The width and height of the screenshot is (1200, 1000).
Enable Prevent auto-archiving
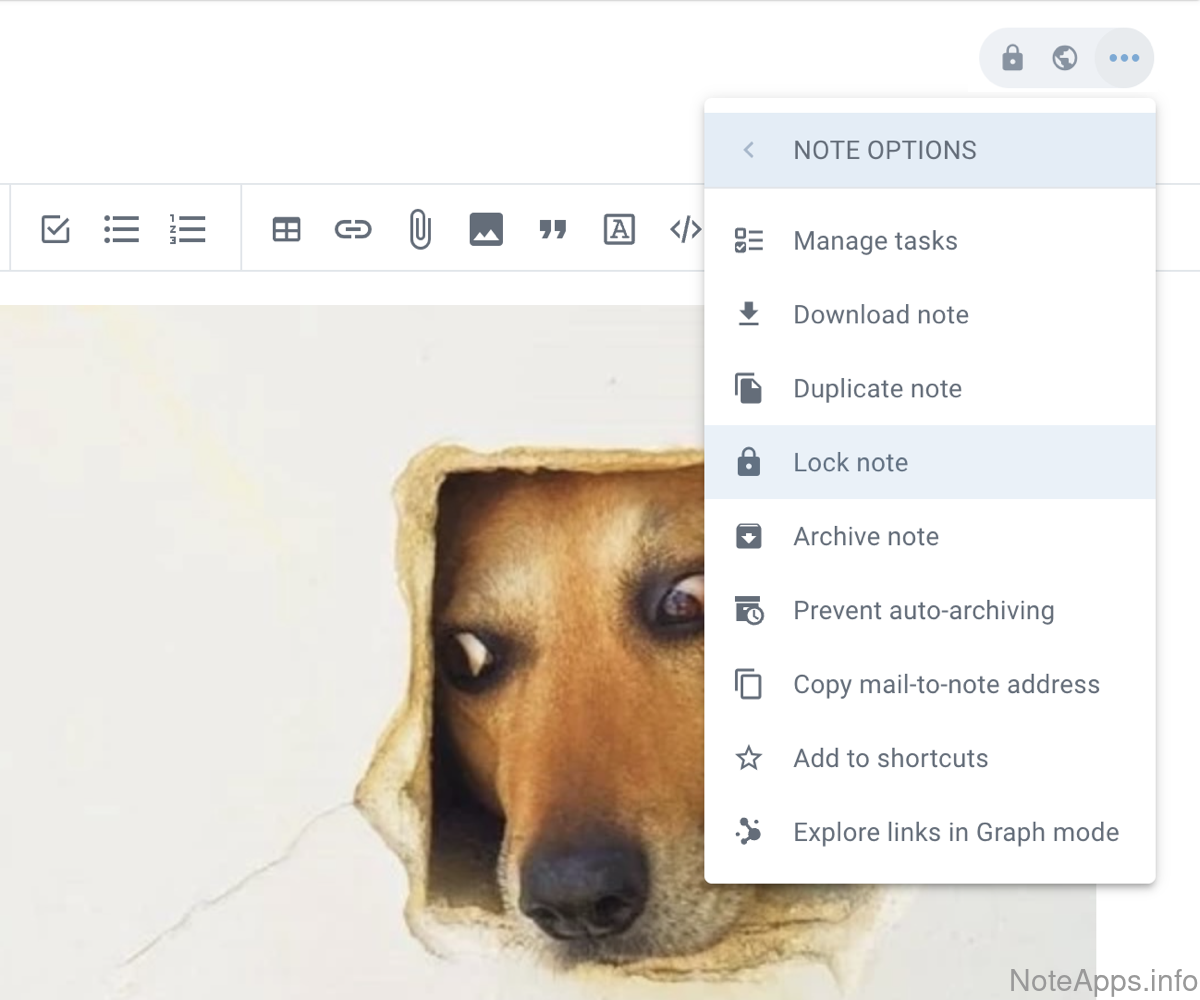(923, 611)
